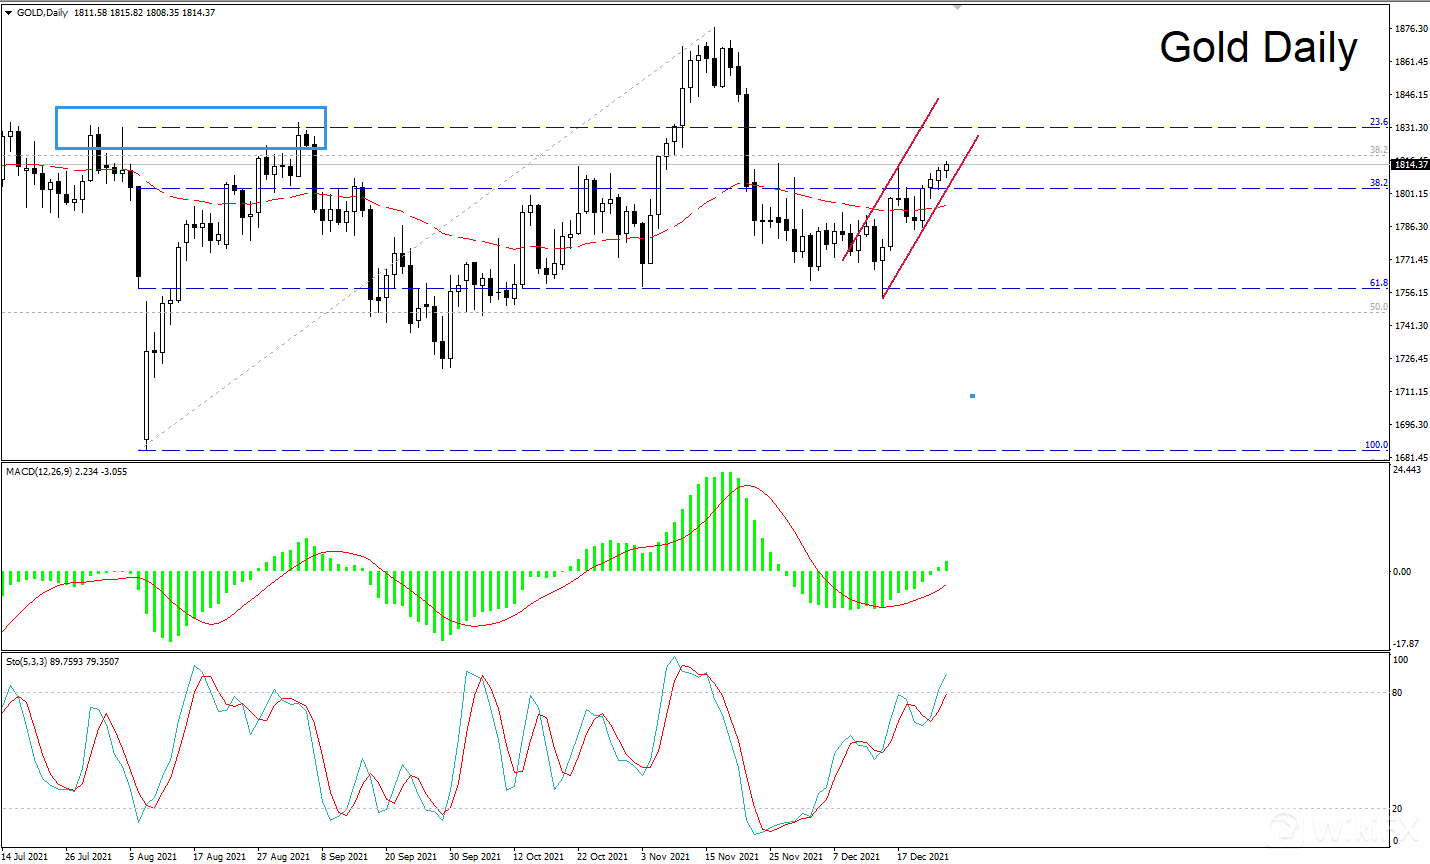Click the gray 50.0 Fibonacci level label
Screen dimensions: 1430x864
pyautogui.click(x=1378, y=307)
